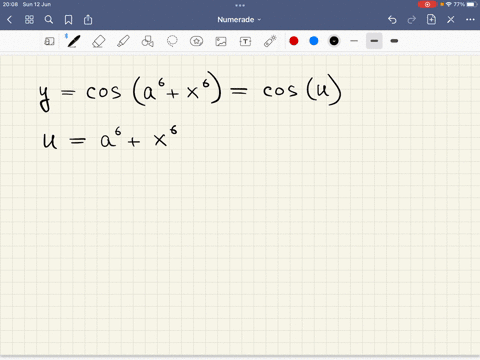Undo the last stroke
This screenshot has width=480, height=360.
[392, 20]
